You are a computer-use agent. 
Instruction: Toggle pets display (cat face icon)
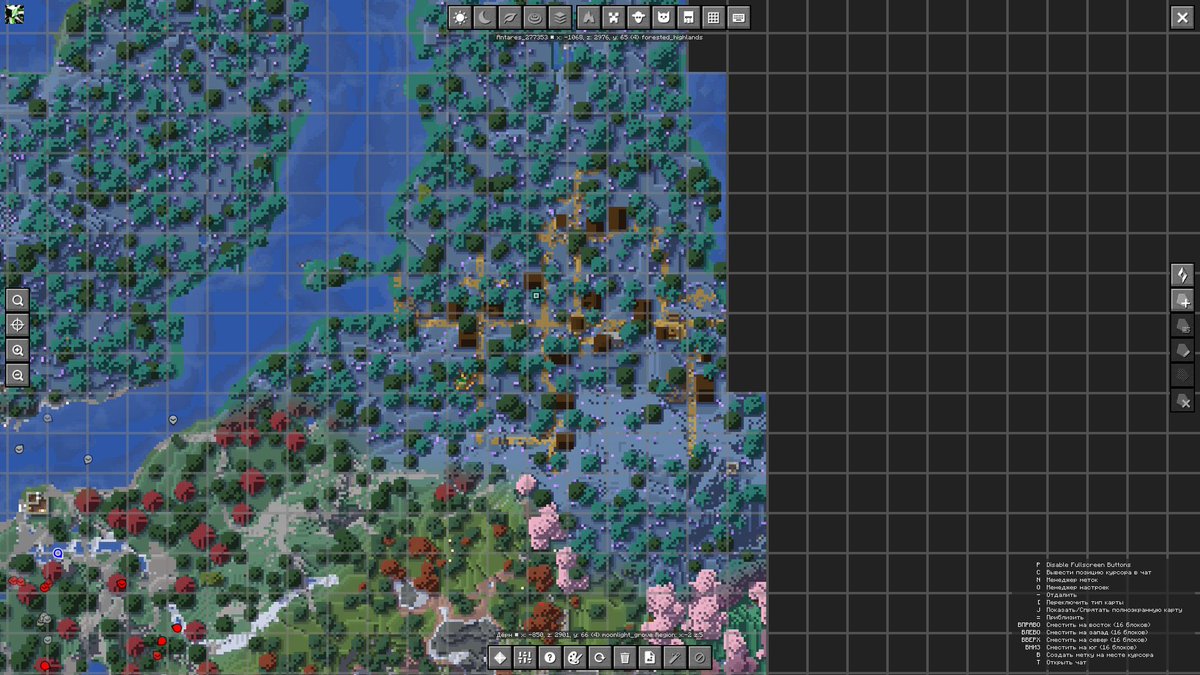pyautogui.click(x=664, y=17)
